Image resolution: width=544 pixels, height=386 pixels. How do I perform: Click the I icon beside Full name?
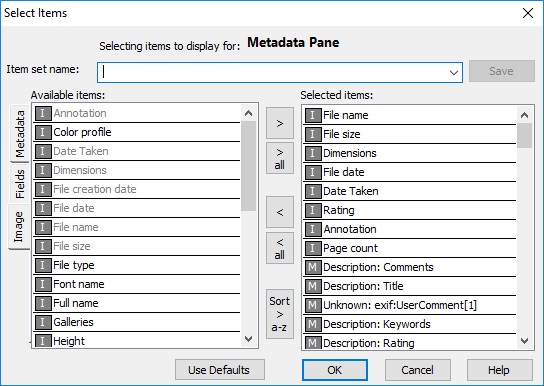coord(43,303)
